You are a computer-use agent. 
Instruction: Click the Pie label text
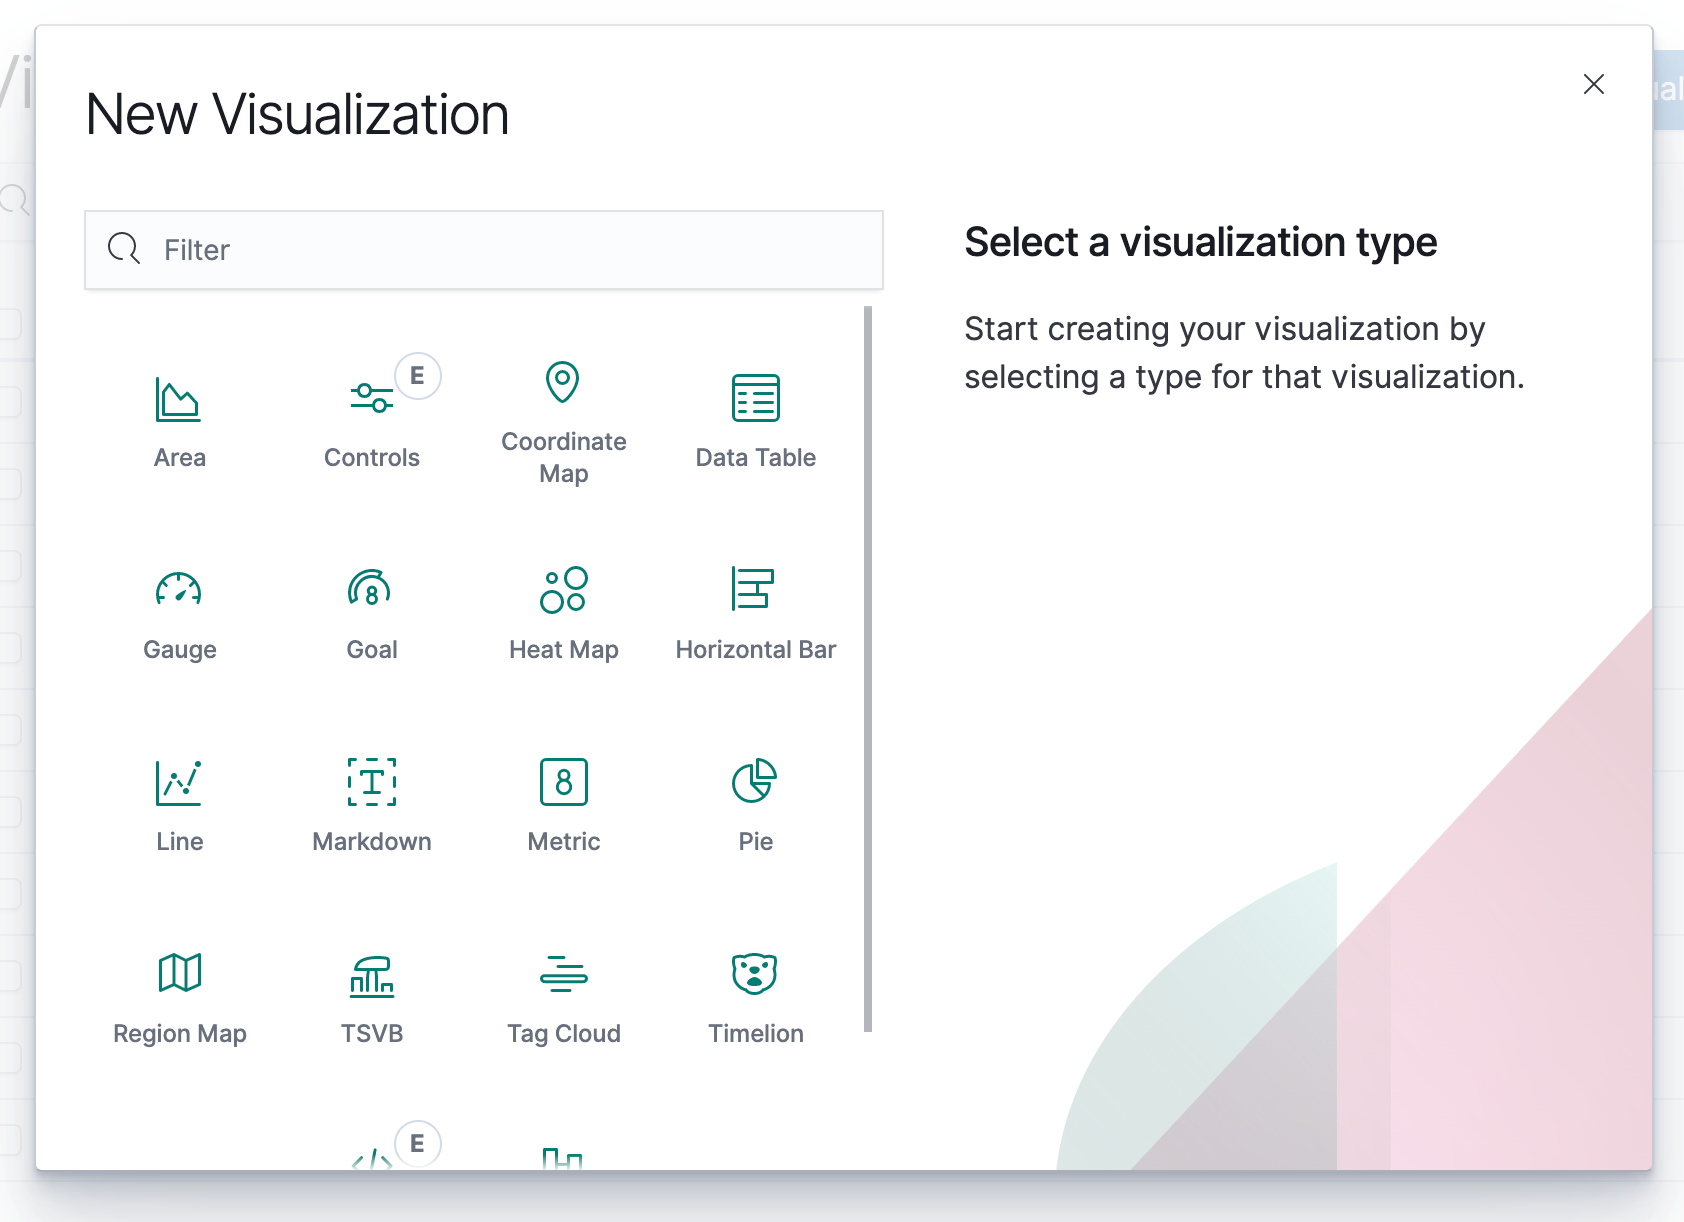point(756,842)
